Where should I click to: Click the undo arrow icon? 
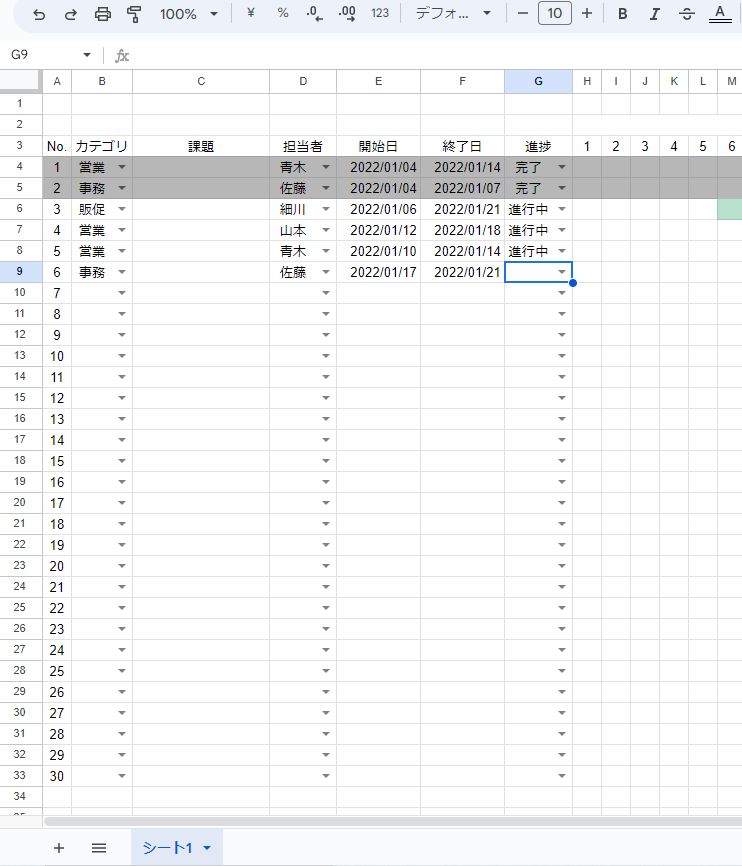[39, 14]
